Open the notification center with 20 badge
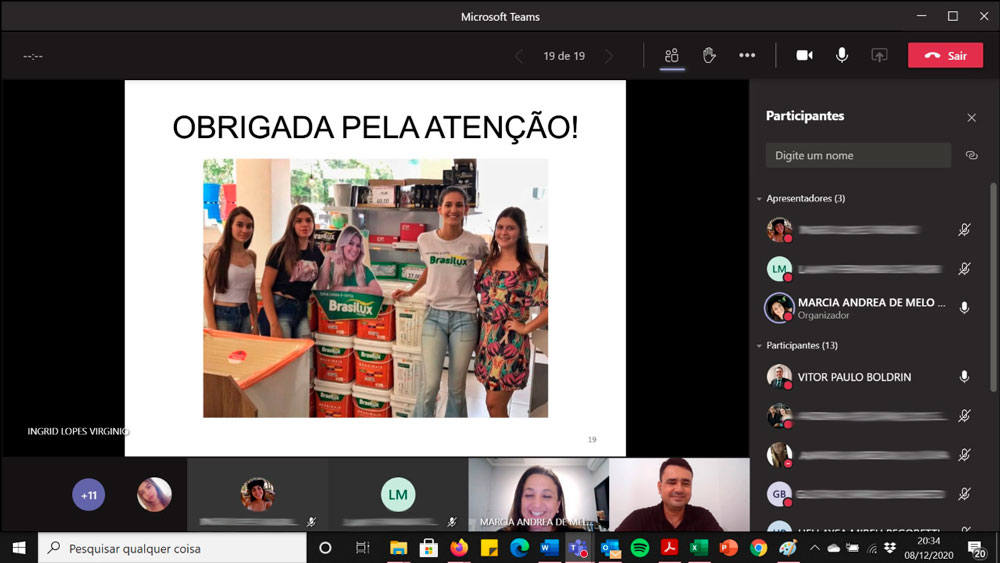 [x=976, y=548]
